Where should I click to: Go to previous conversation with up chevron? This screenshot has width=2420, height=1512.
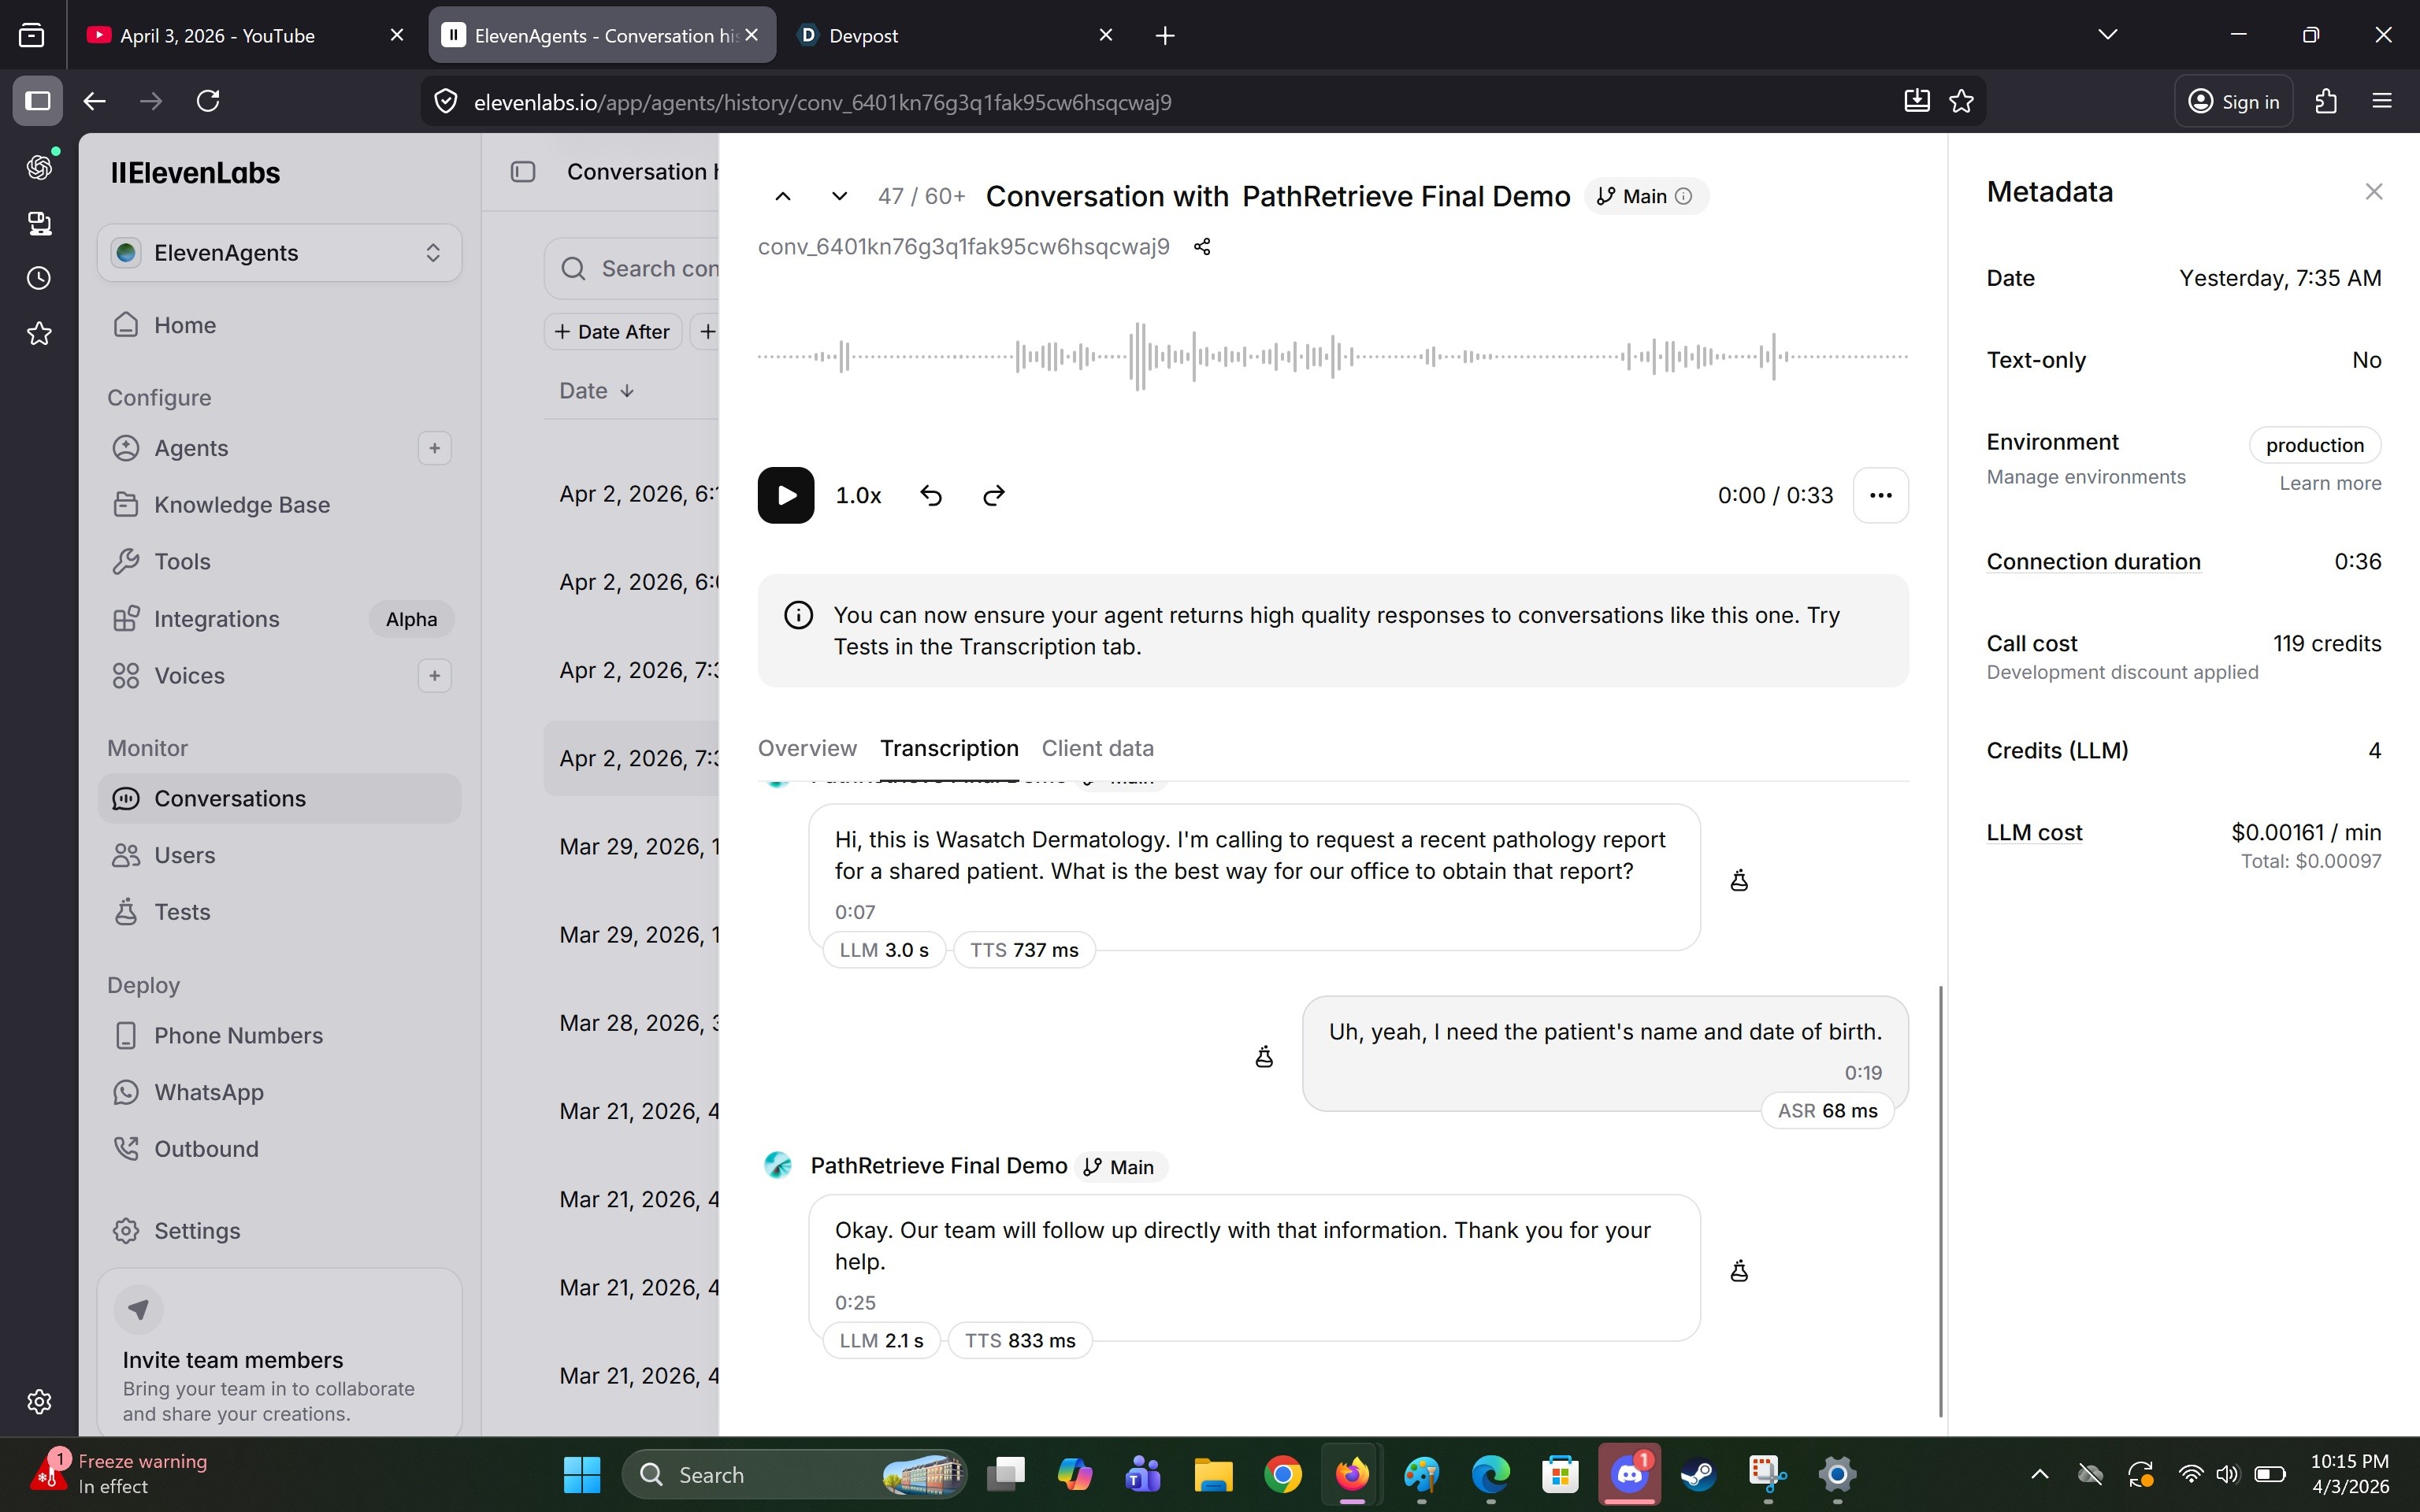[783, 196]
